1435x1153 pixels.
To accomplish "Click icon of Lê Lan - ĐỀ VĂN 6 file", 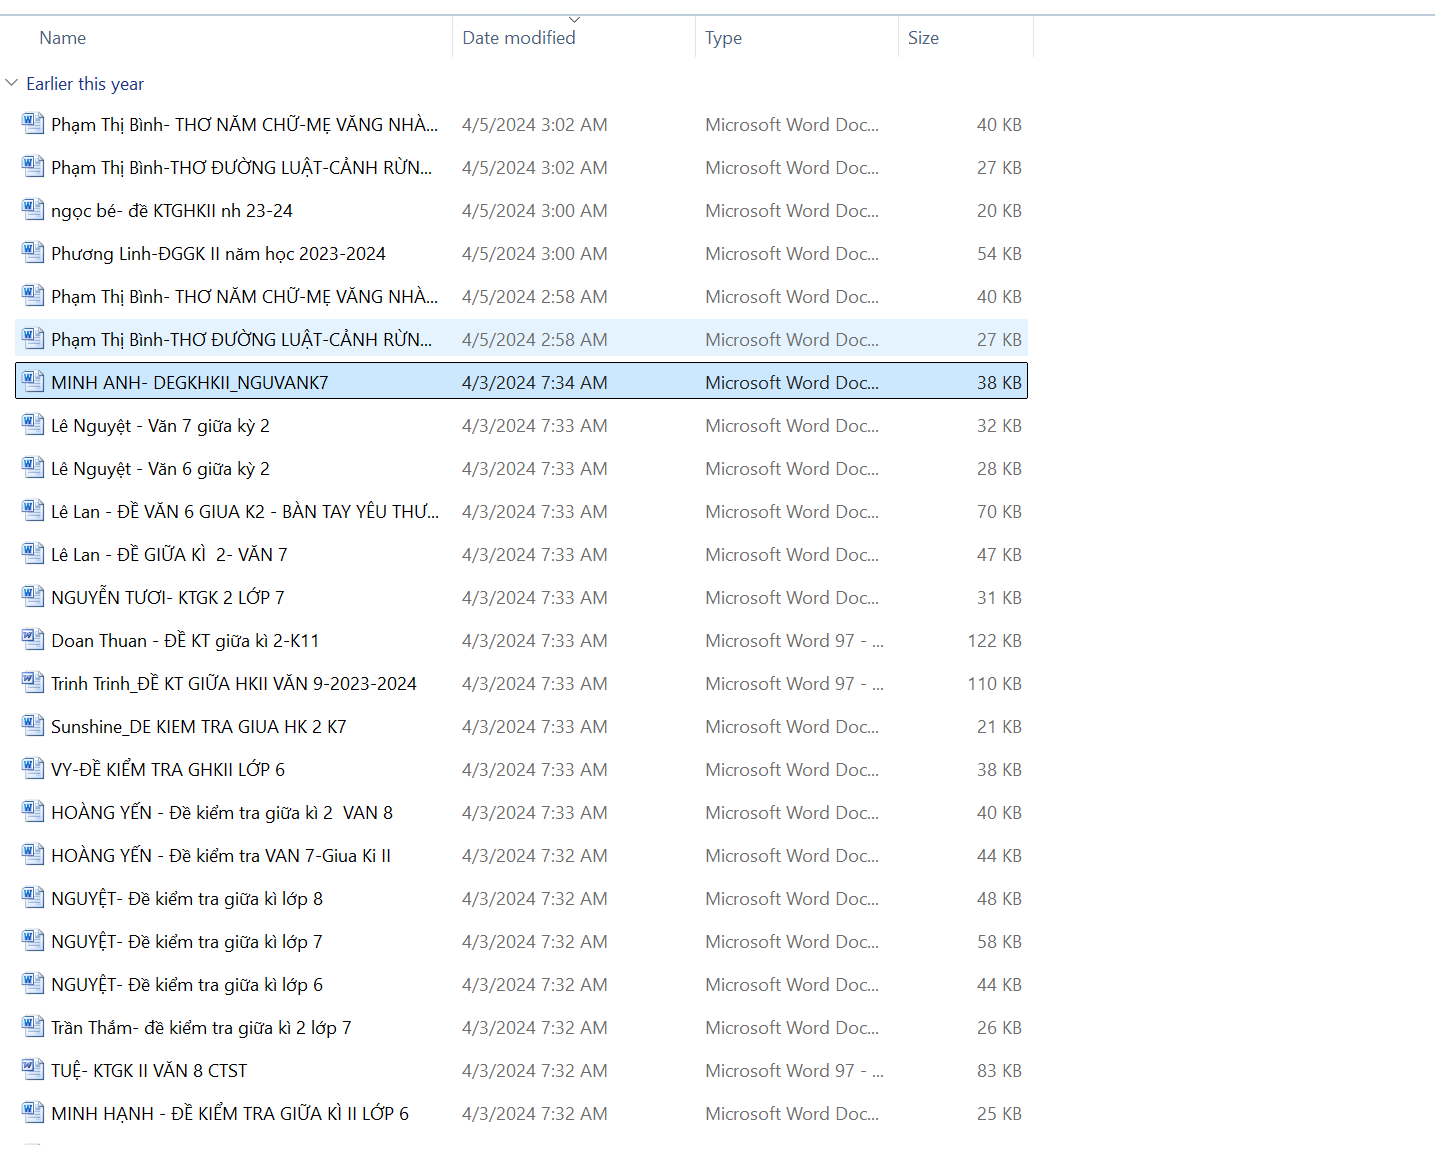I will pos(33,511).
